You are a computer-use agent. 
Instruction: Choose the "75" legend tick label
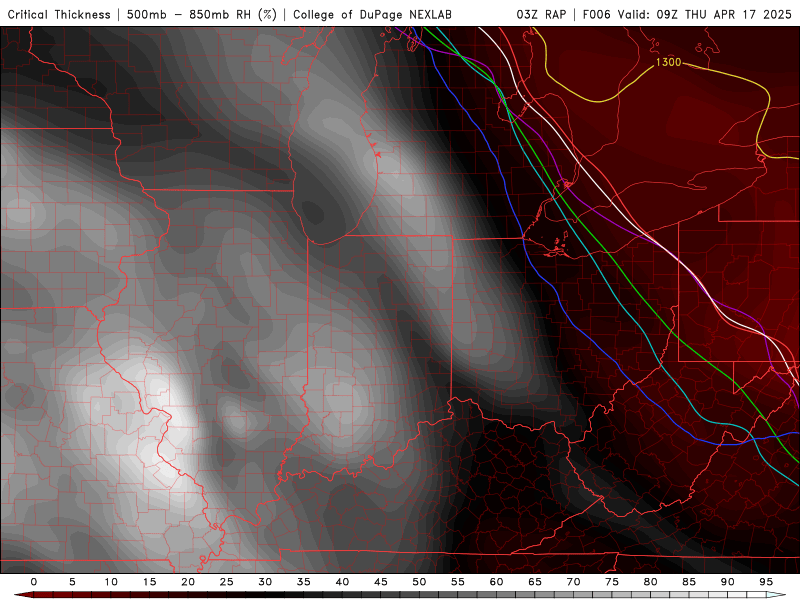pos(612,582)
